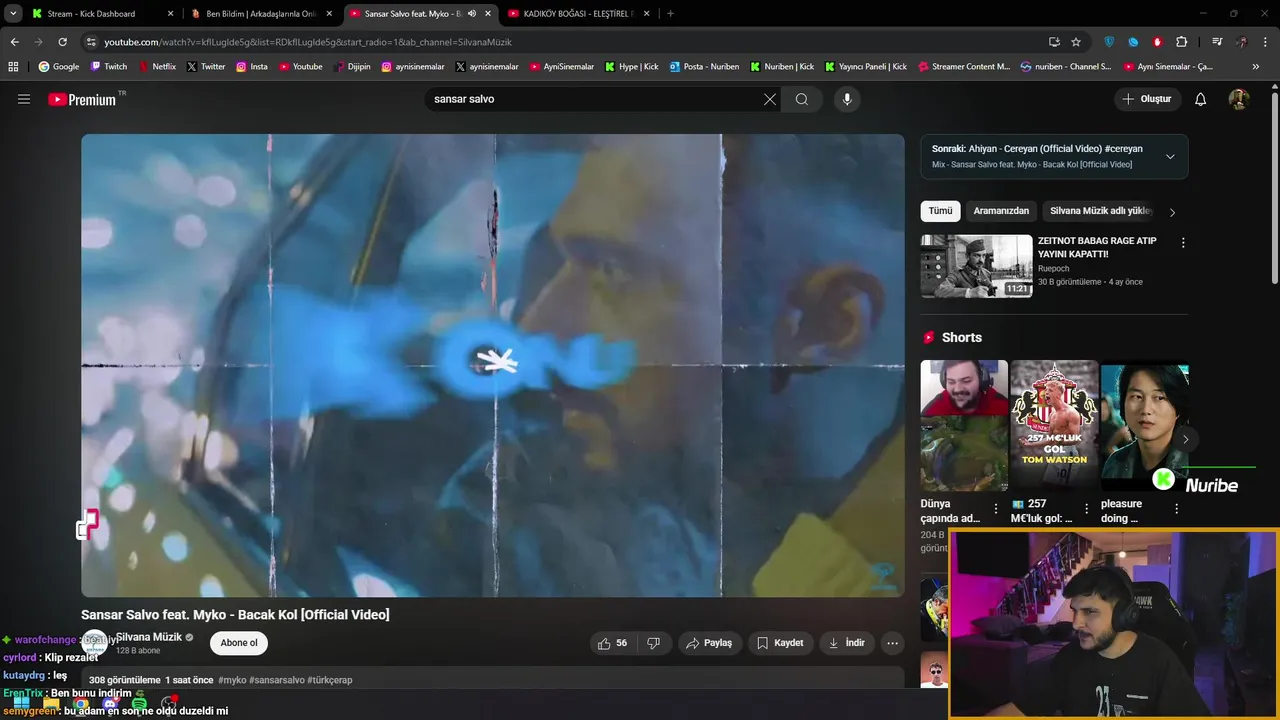Open the tab search dropdown arrow
The width and height of the screenshot is (1280, 720).
tap(13, 13)
